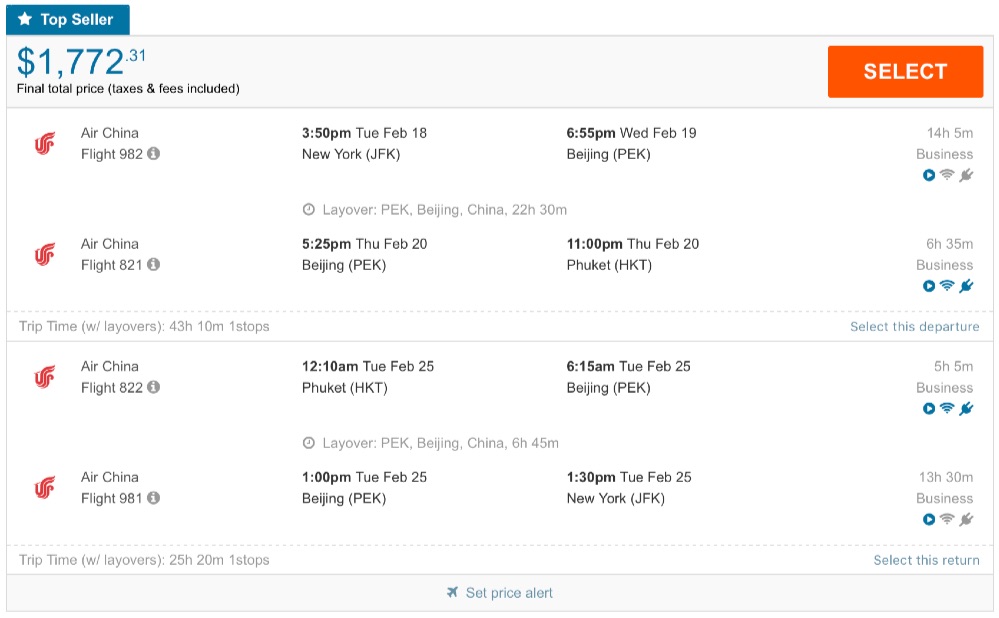Click the entertainment icon for Flight 981
The width and height of the screenshot is (999, 618).
pyautogui.click(x=929, y=519)
